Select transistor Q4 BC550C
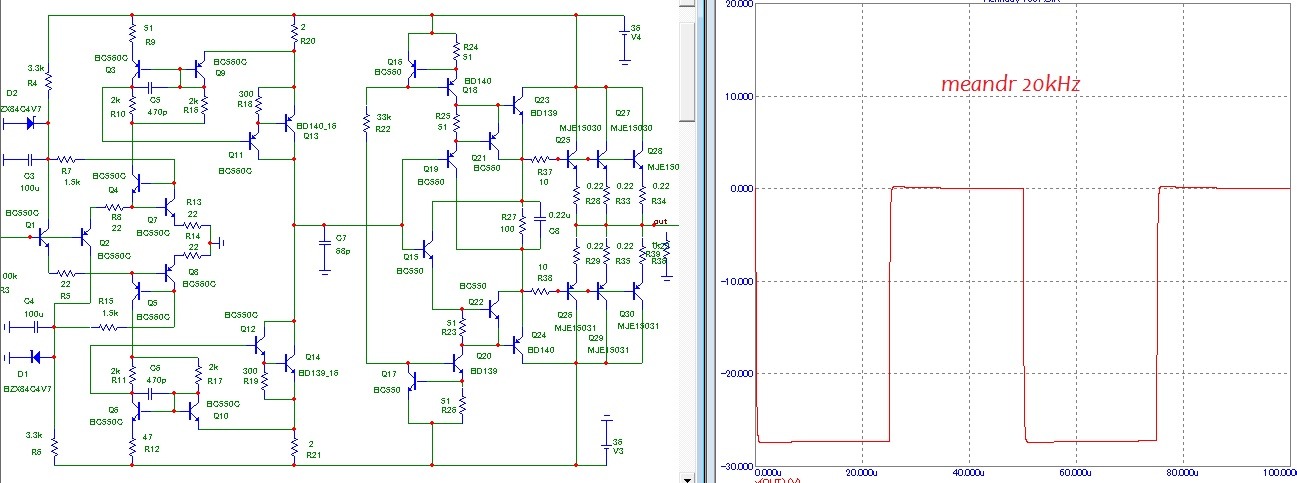Viewport: 1297px width, 483px height. [138, 182]
